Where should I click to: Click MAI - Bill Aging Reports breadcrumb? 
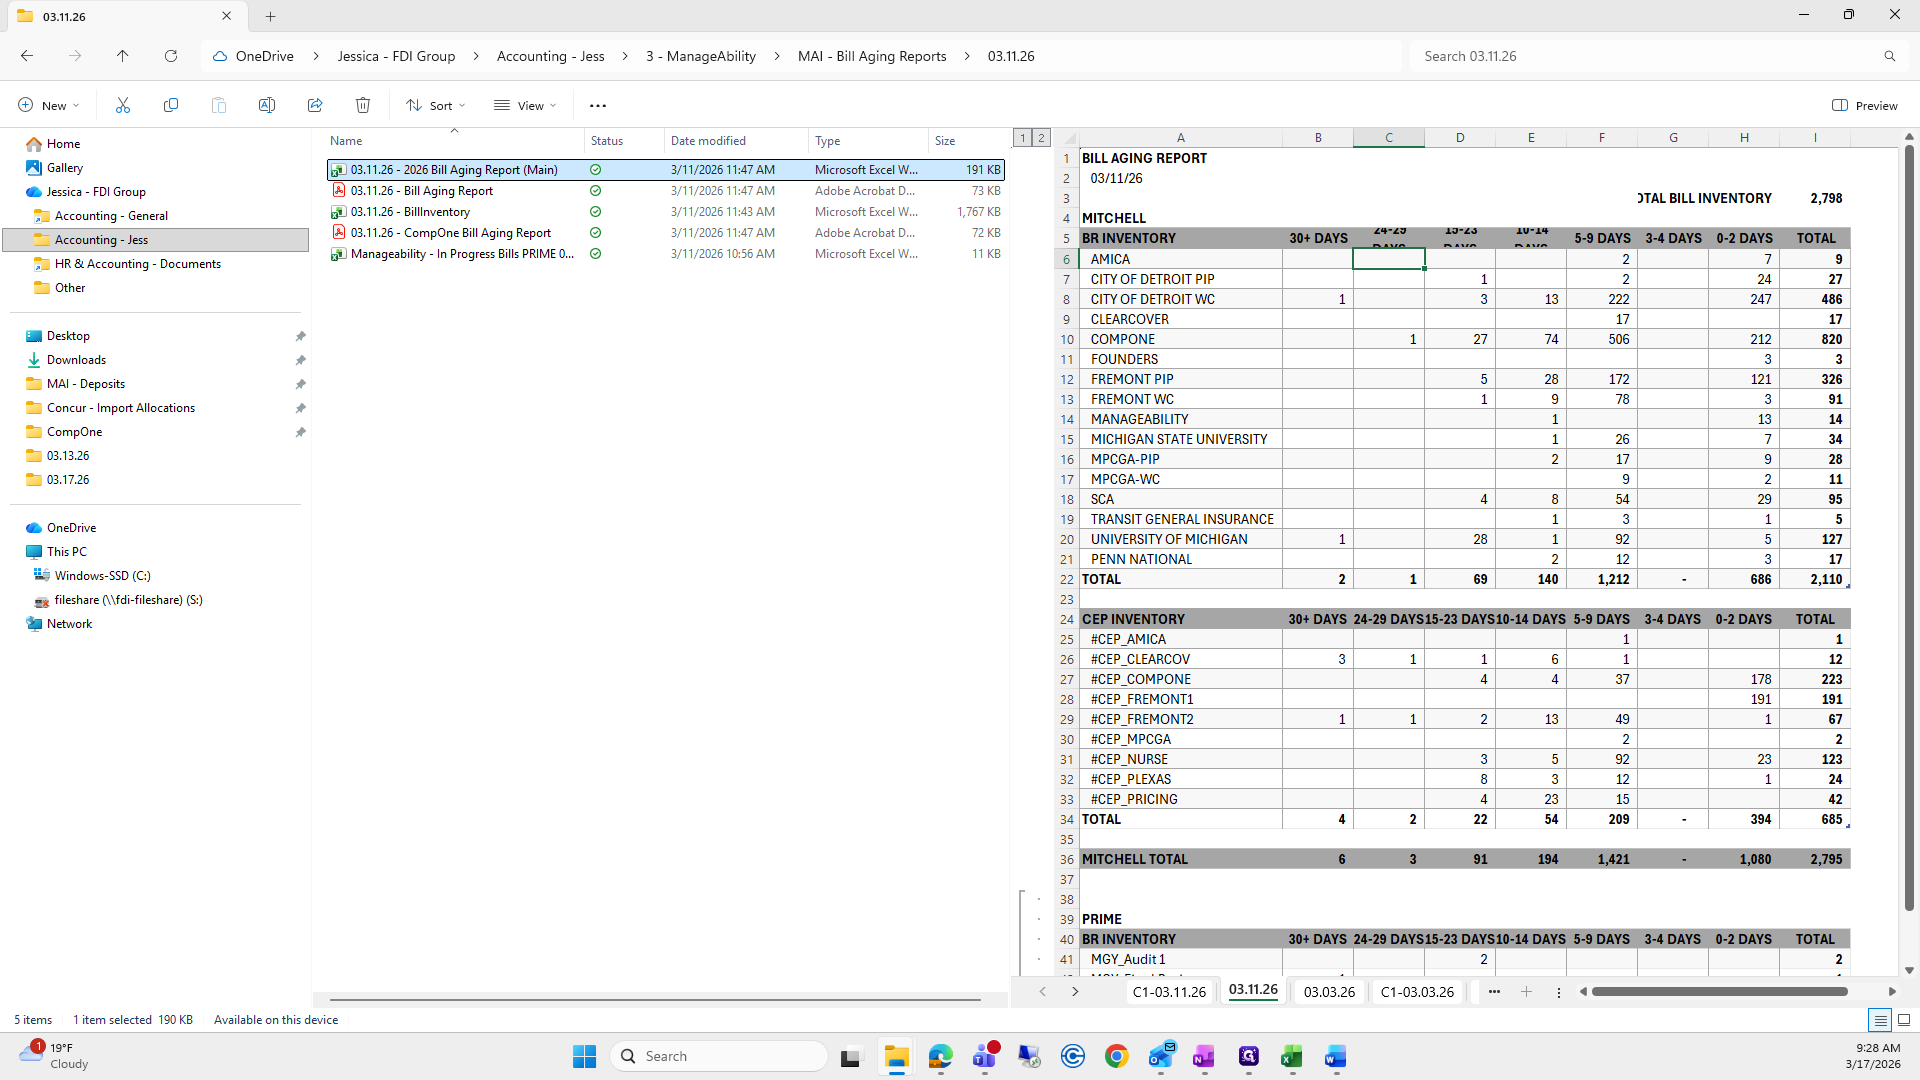[x=871, y=56]
